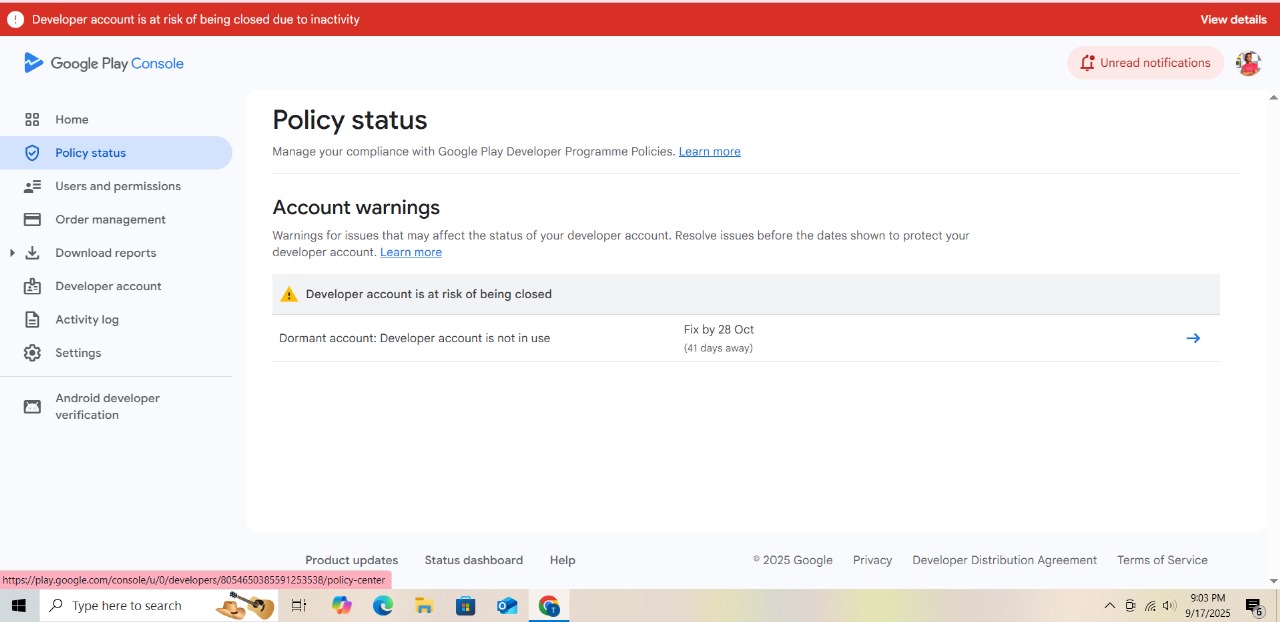1280x622 pixels.
Task: Open the Status dashboard footer link
Action: pyautogui.click(x=473, y=560)
